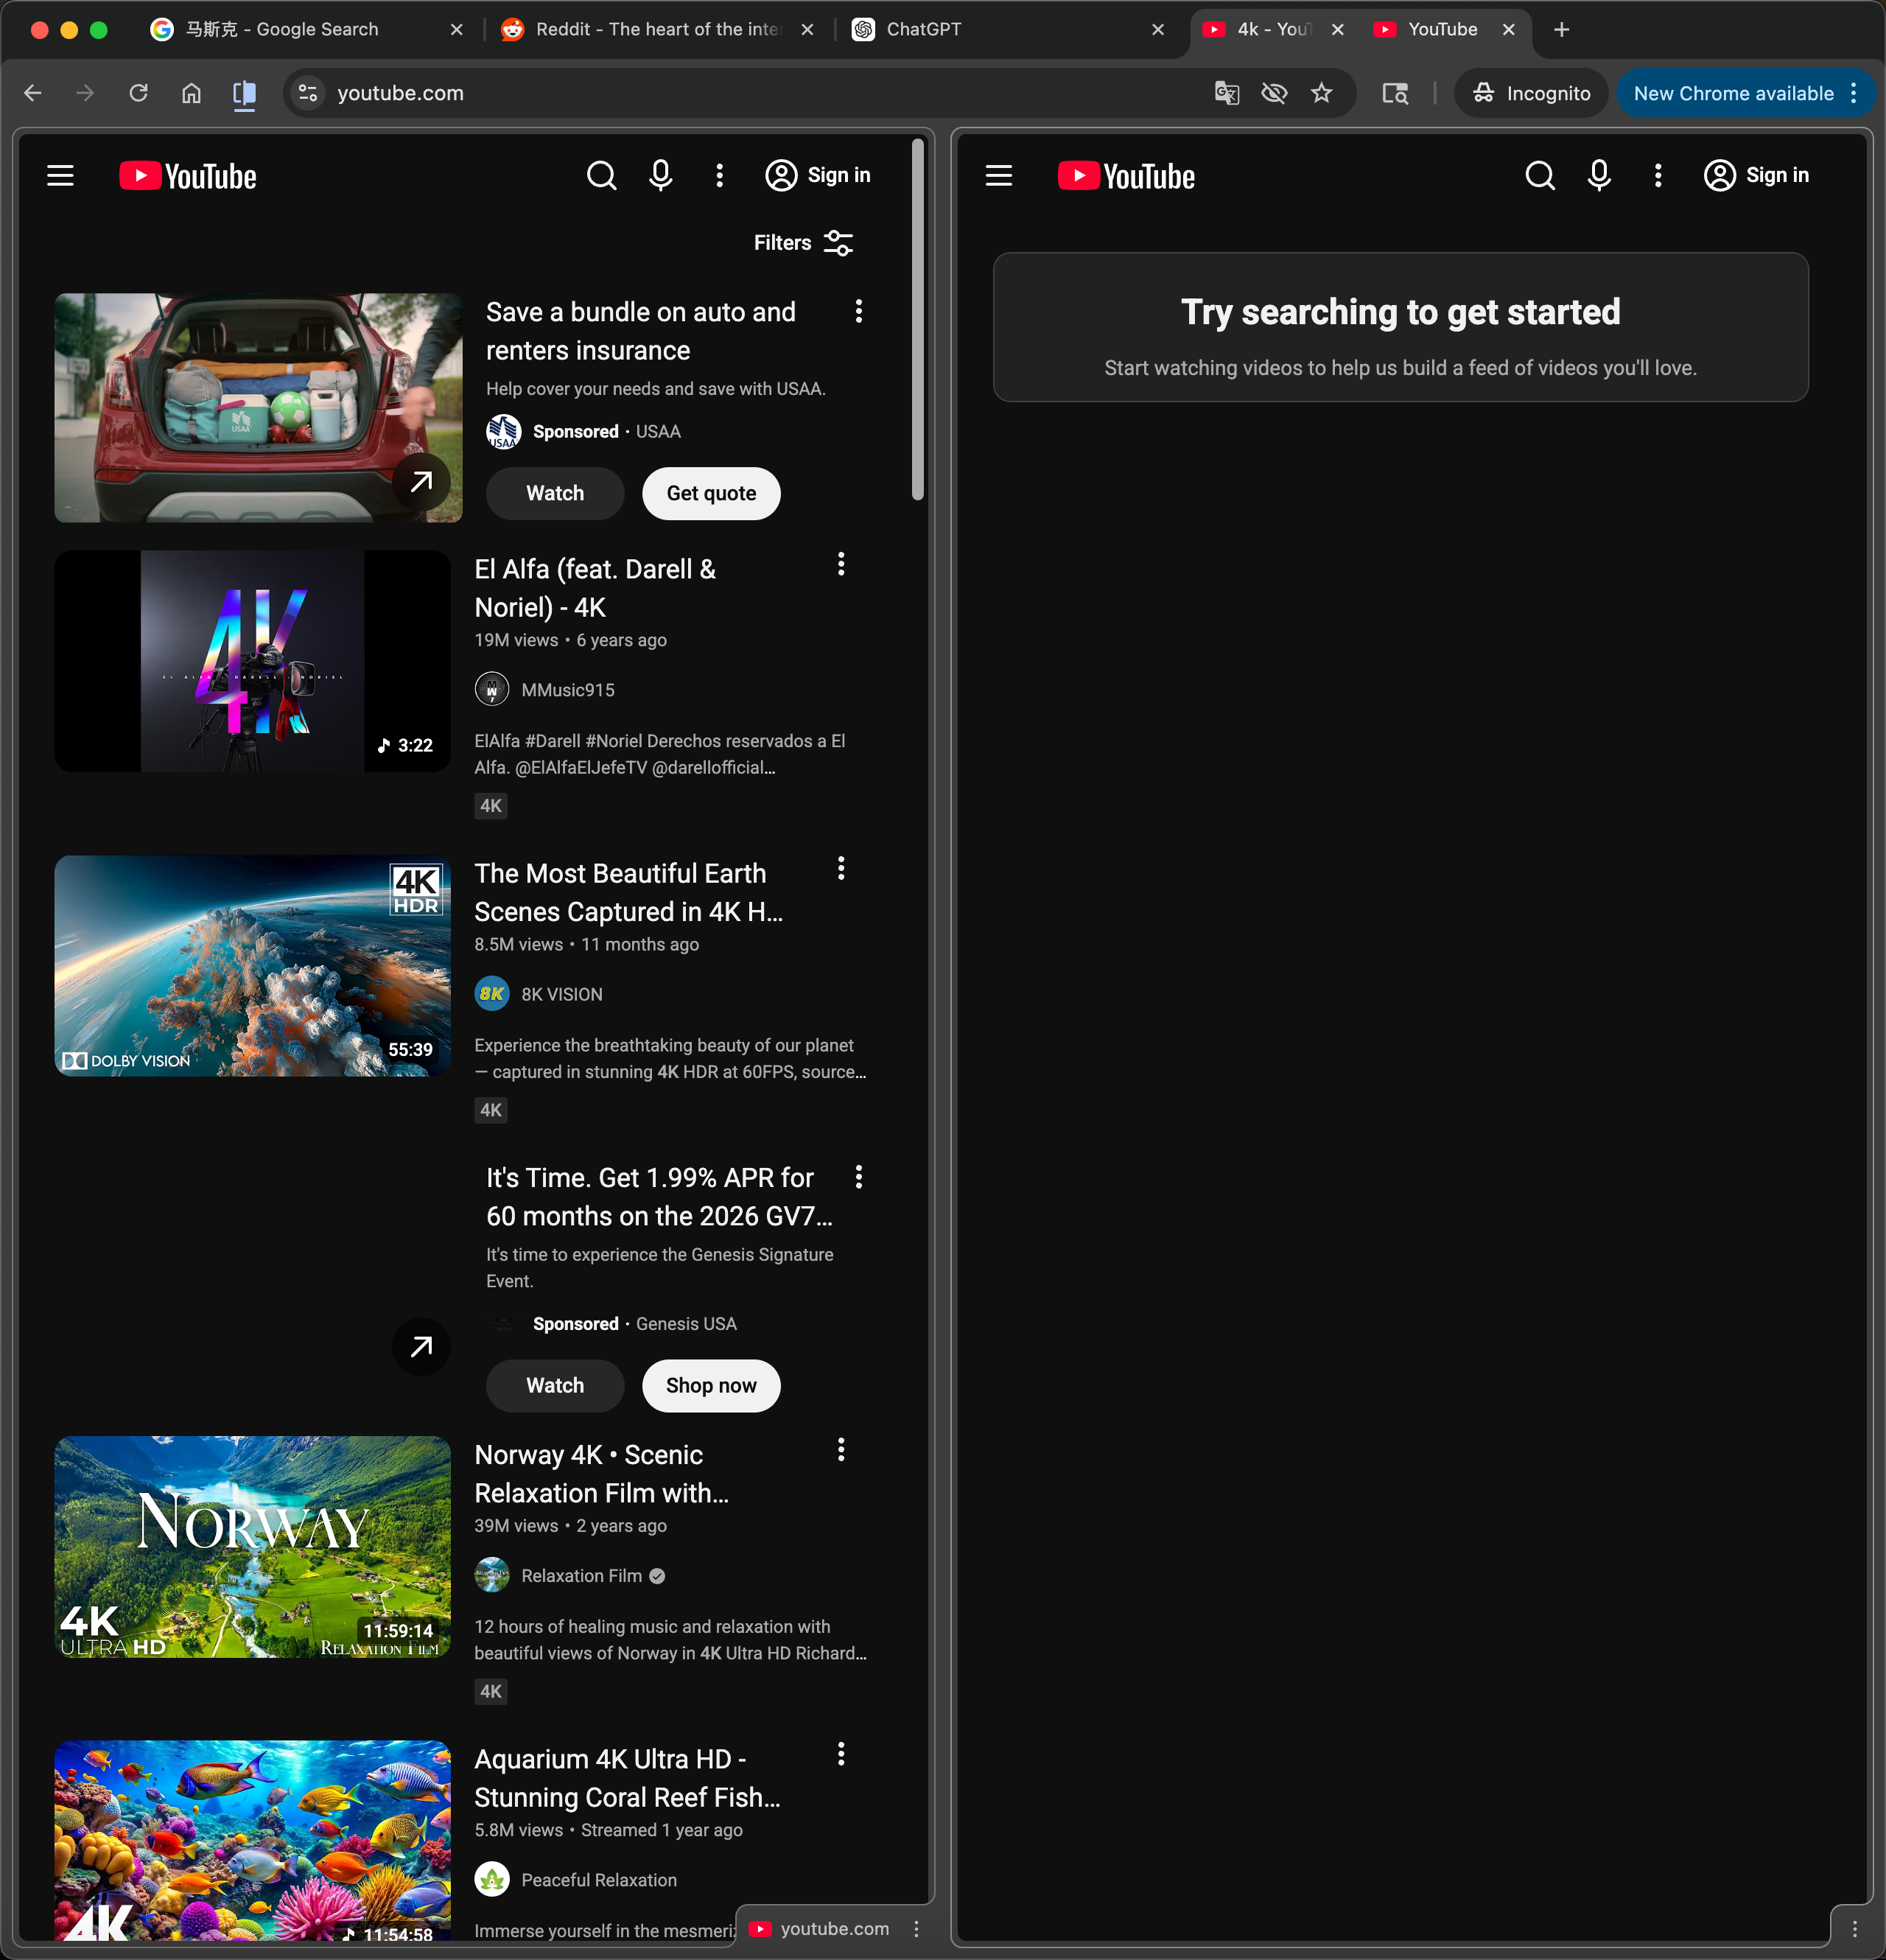The image size is (1886, 1960).
Task: Click the left pane YouTube search icon
Action: pos(601,176)
